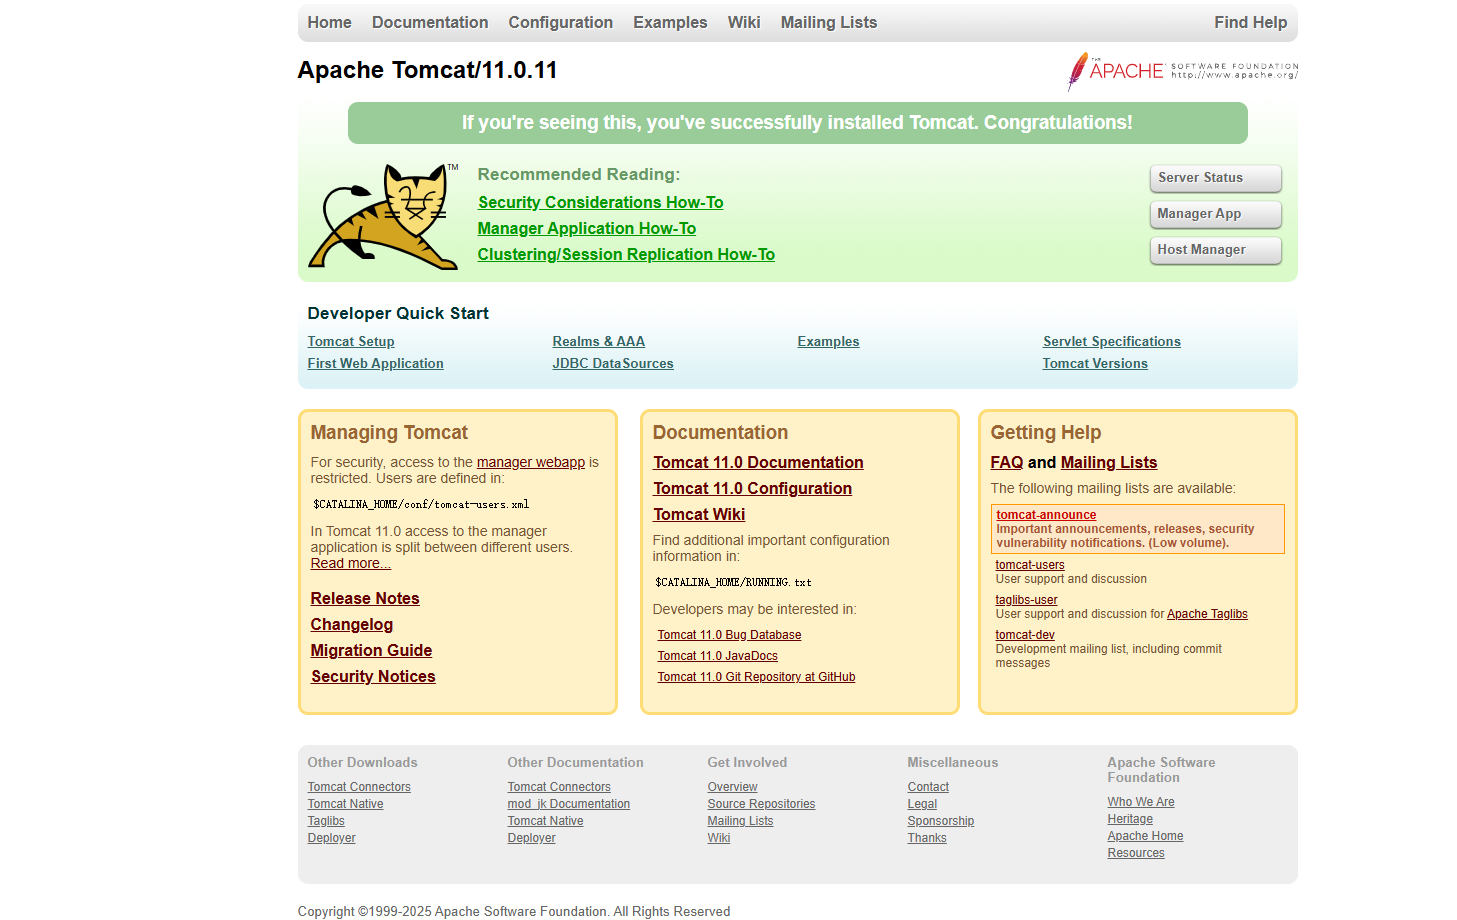Viewport: 1457px width, 920px height.
Task: Click Wiki under Get Involved
Action: tap(719, 838)
